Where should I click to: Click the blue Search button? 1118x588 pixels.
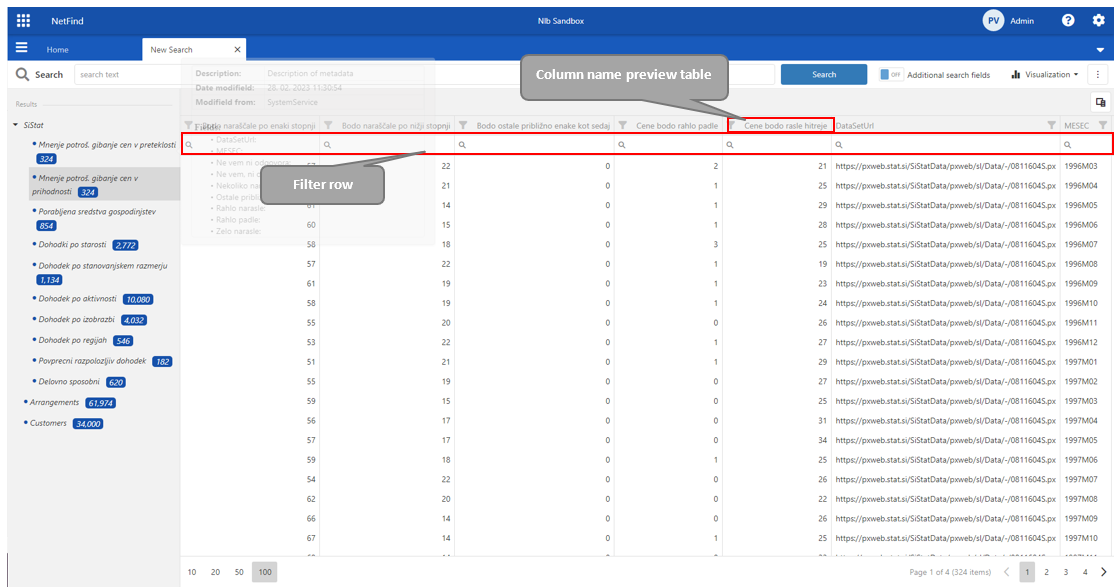tap(823, 75)
